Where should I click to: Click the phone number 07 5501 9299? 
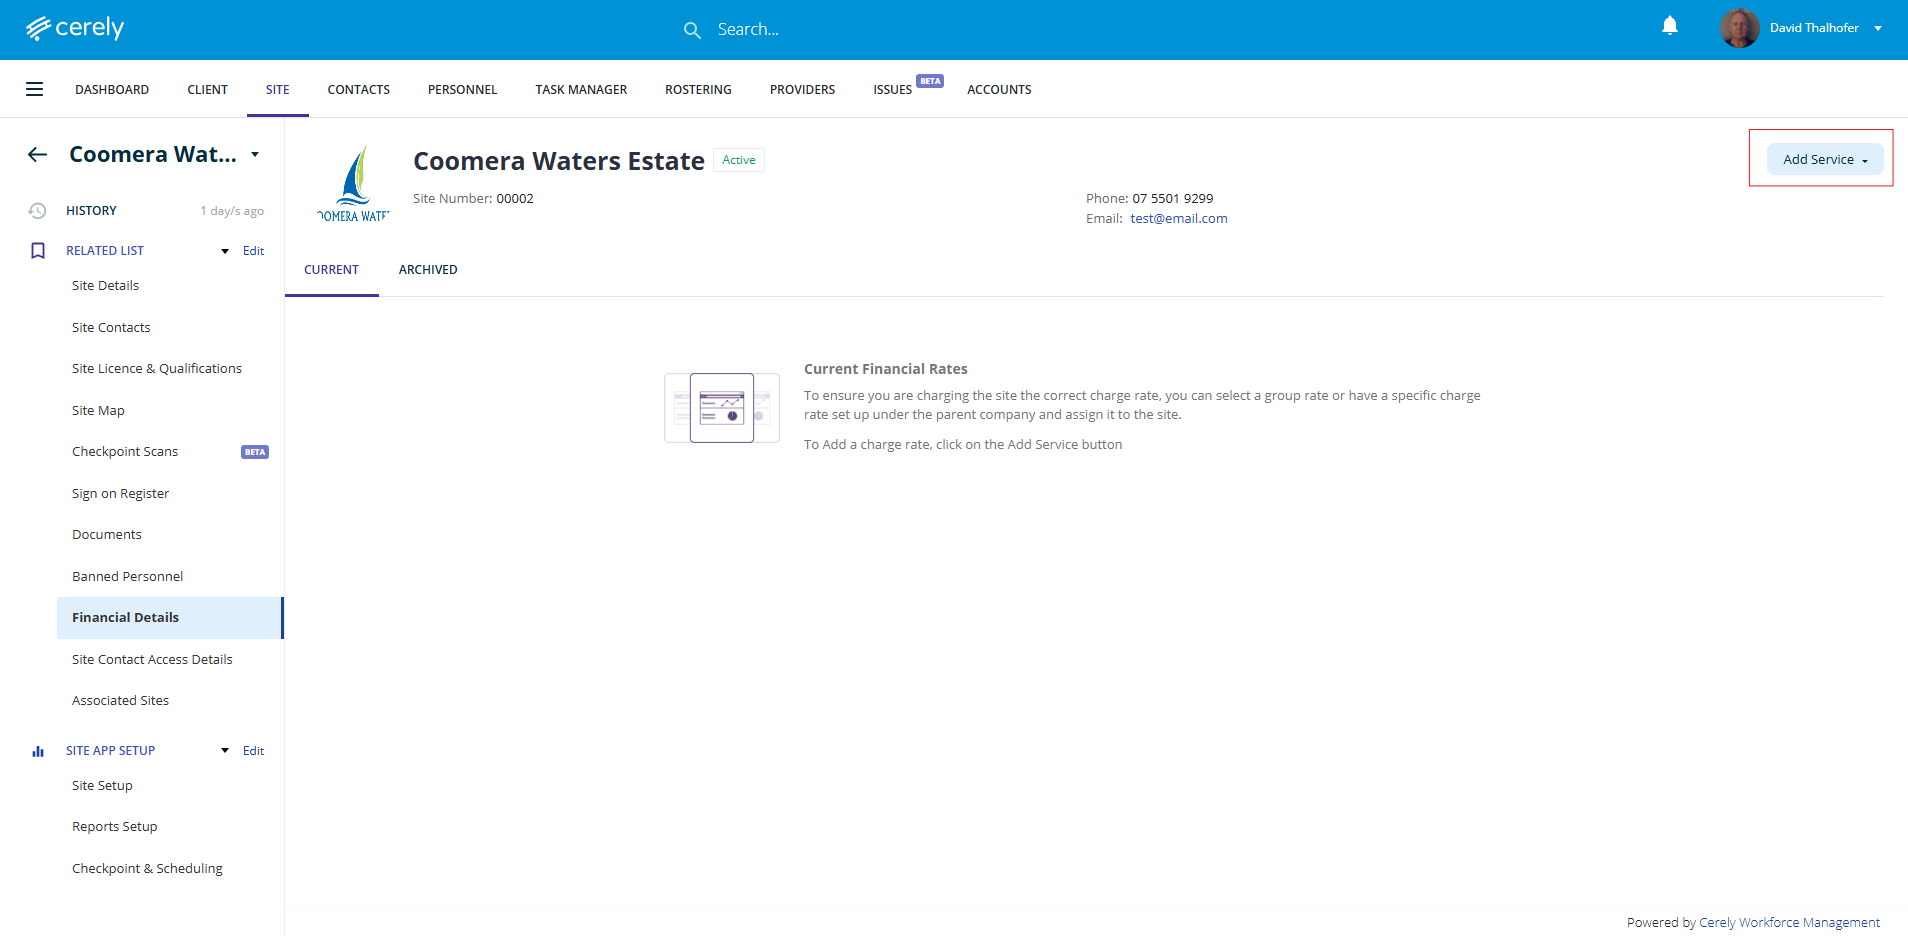(1173, 199)
